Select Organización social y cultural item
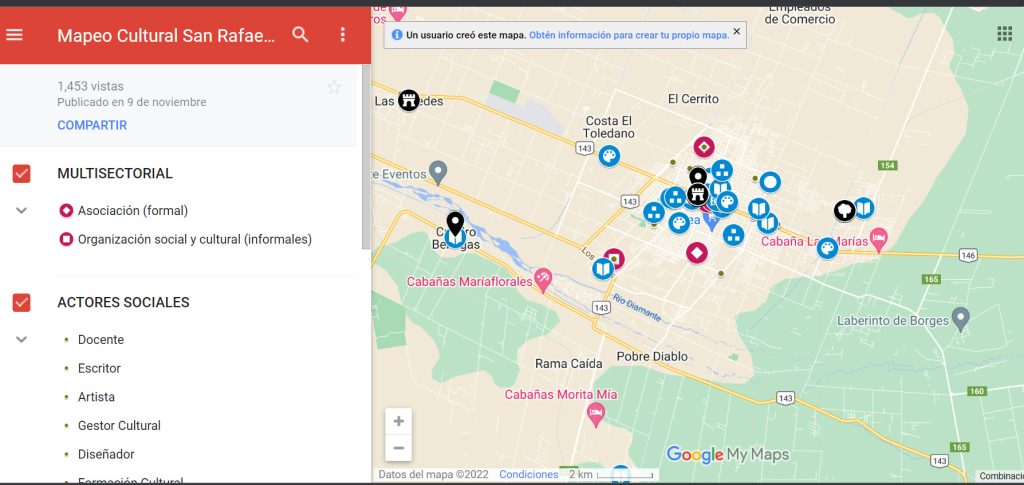Viewport: 1024px width, 485px height. [x=194, y=239]
